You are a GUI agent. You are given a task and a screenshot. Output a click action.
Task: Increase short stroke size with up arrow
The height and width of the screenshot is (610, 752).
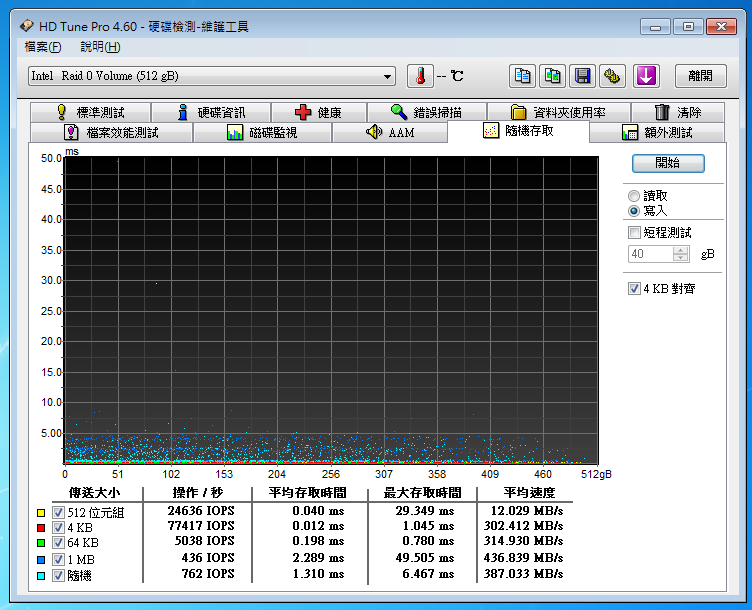[681, 250]
